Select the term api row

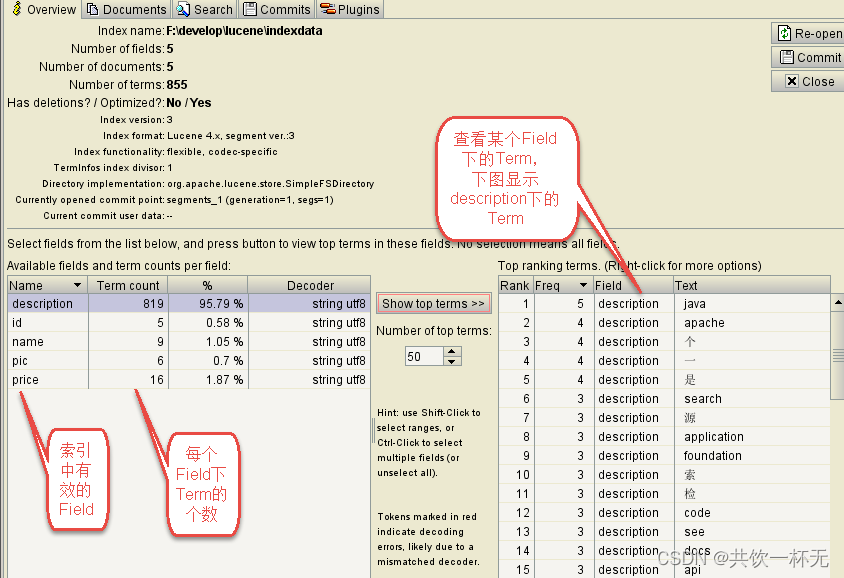tap(664, 569)
